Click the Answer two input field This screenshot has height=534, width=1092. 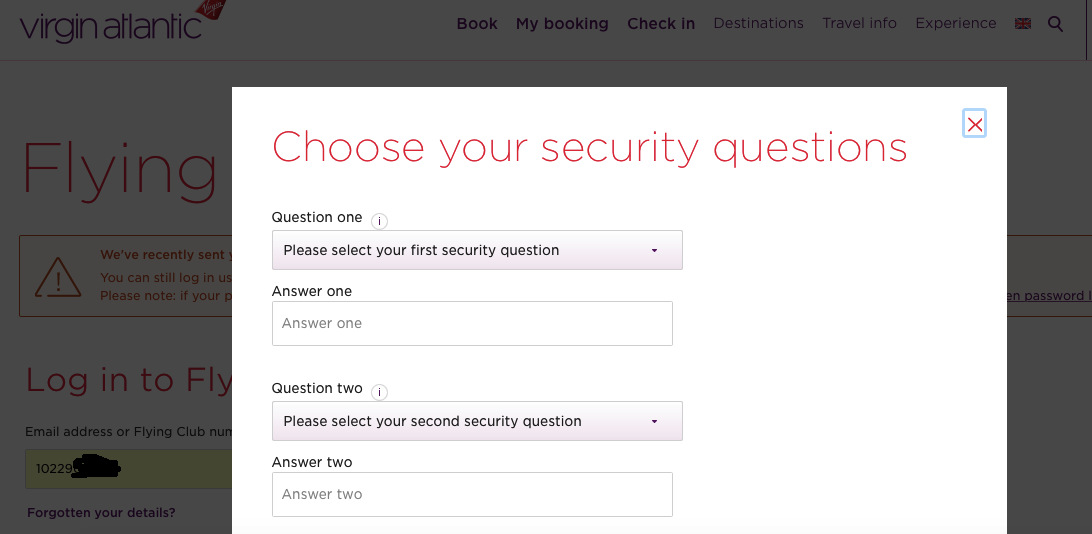pos(472,494)
